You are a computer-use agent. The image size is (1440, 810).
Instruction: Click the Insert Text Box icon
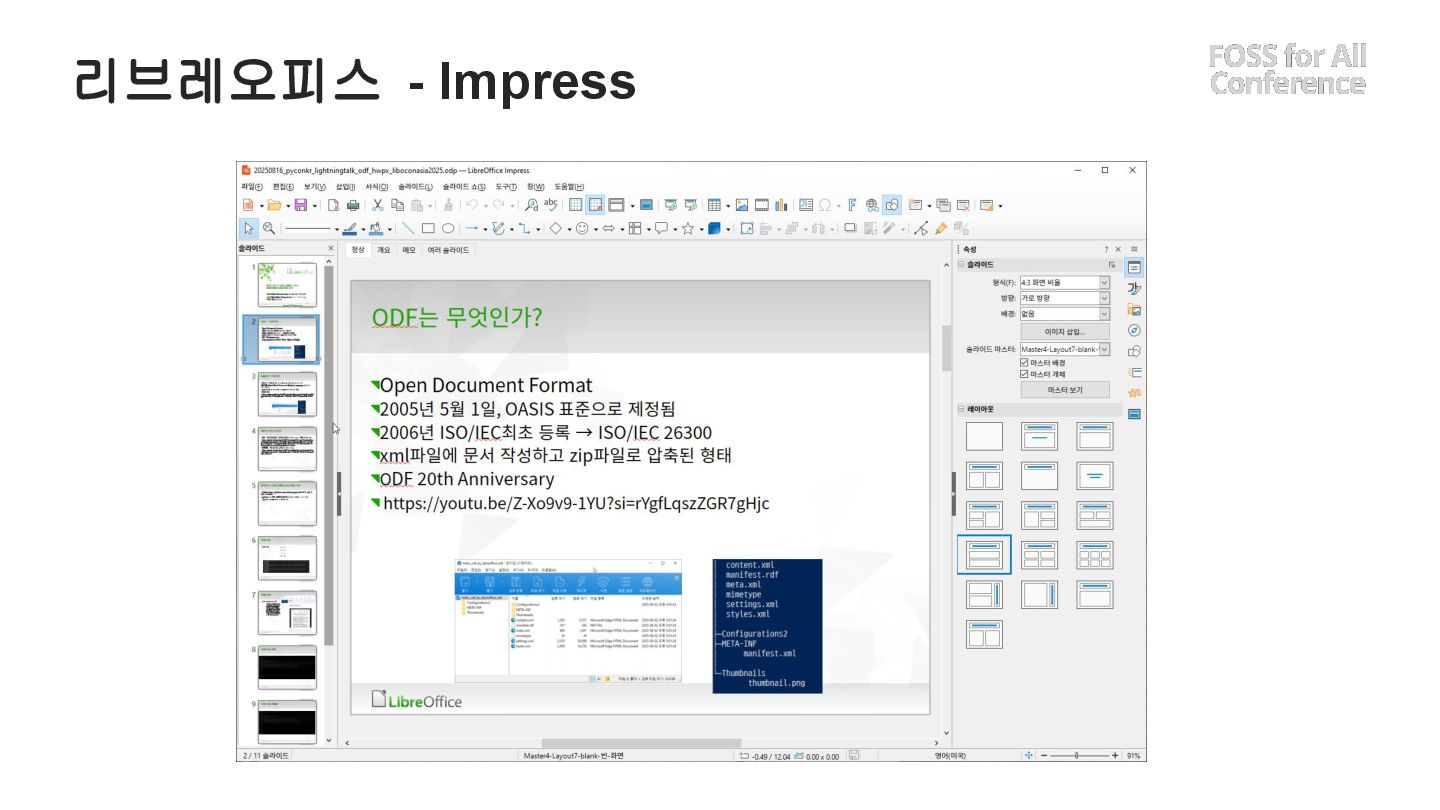806,205
